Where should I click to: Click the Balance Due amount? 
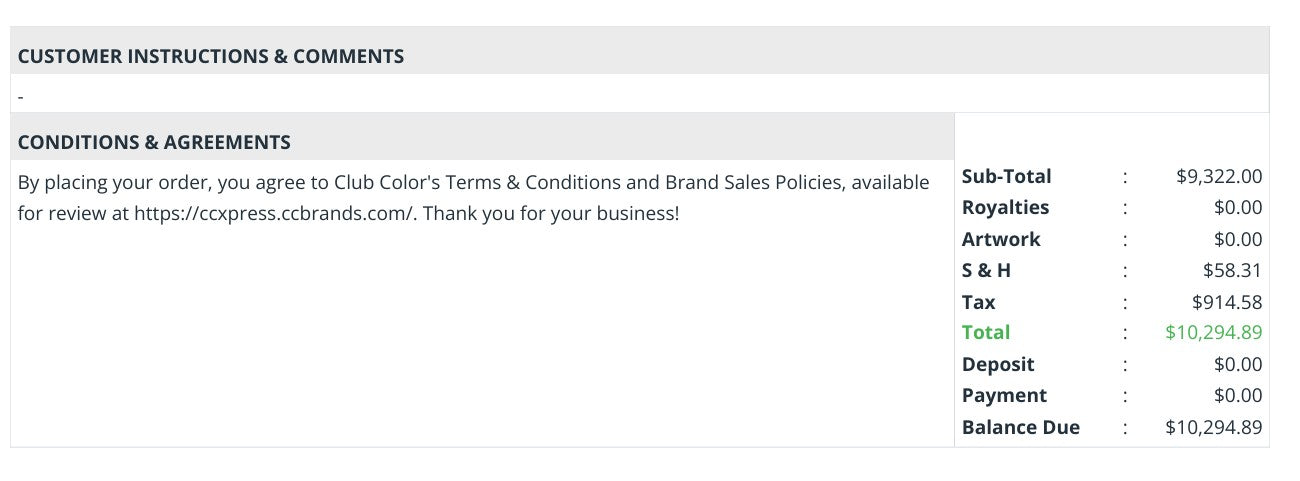pyautogui.click(x=1214, y=427)
